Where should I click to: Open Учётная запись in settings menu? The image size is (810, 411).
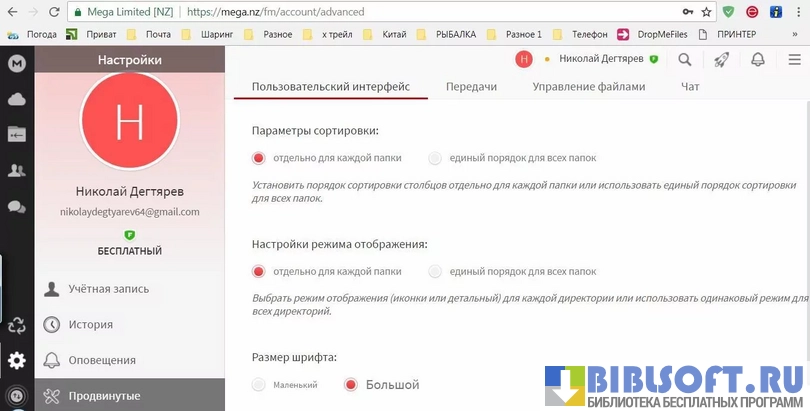coord(108,289)
